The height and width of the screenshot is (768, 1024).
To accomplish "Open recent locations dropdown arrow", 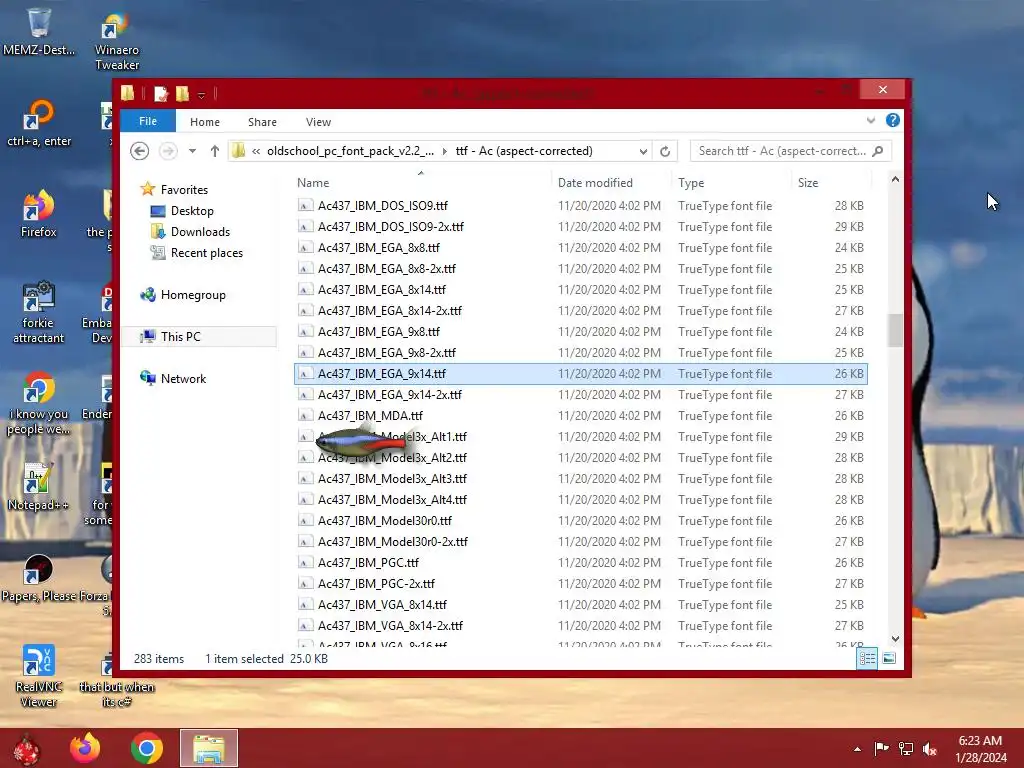I will [x=192, y=151].
